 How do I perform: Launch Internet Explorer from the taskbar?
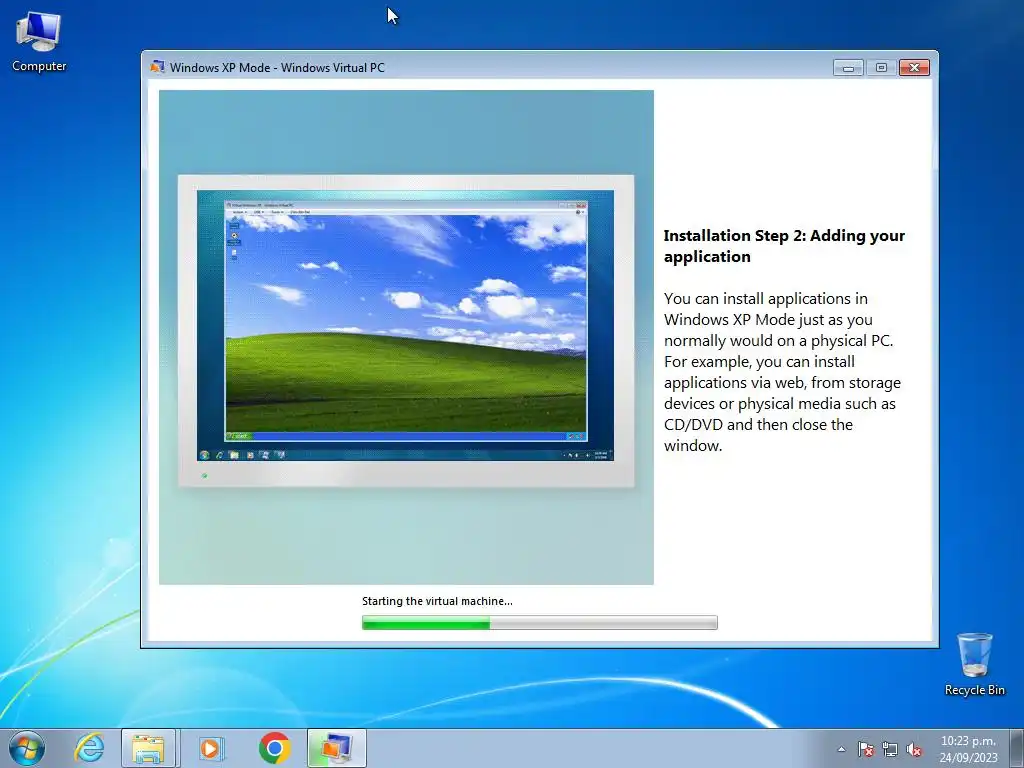pyautogui.click(x=89, y=748)
